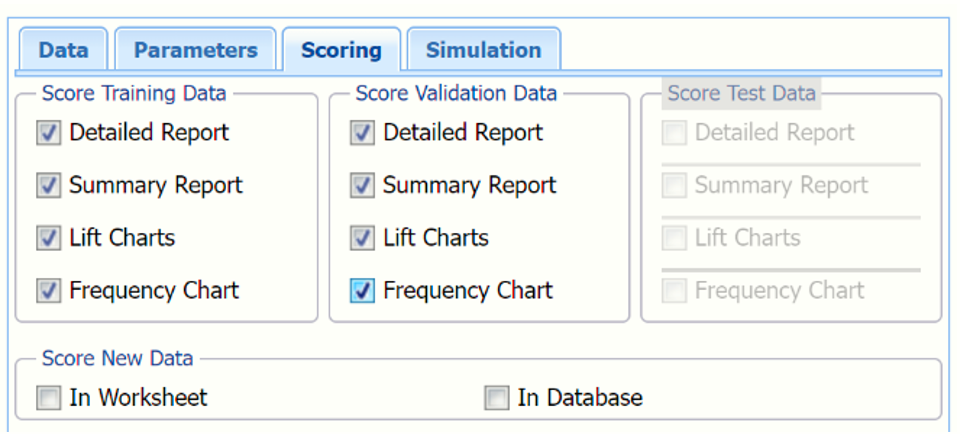Uncheck Detailed Report under Score Validation Data

362,133
